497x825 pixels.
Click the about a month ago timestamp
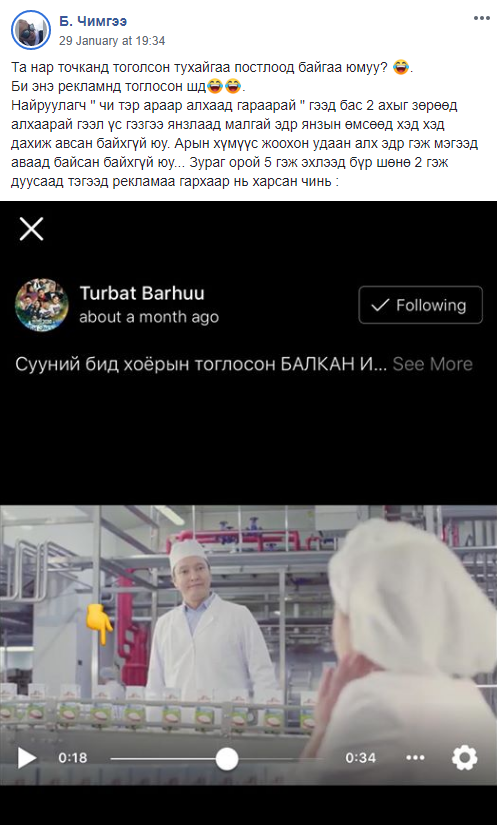click(x=149, y=317)
